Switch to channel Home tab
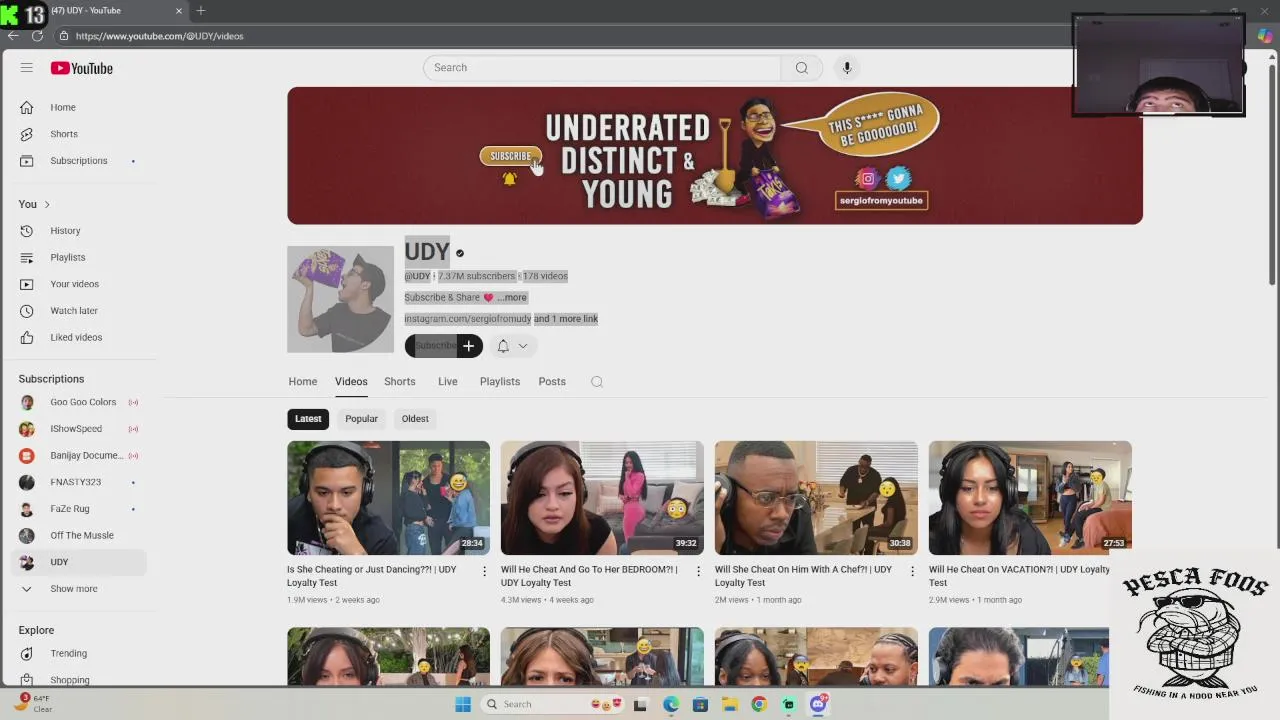The image size is (1280, 720). point(303,382)
